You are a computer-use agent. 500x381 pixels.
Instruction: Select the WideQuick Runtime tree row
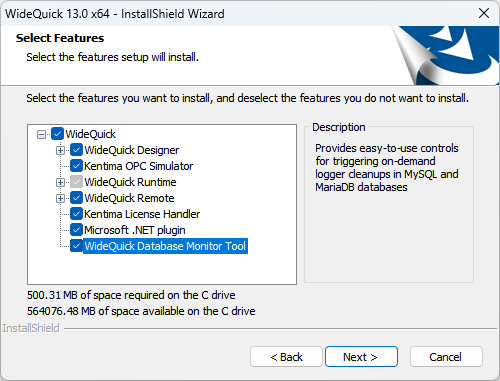click(130, 182)
